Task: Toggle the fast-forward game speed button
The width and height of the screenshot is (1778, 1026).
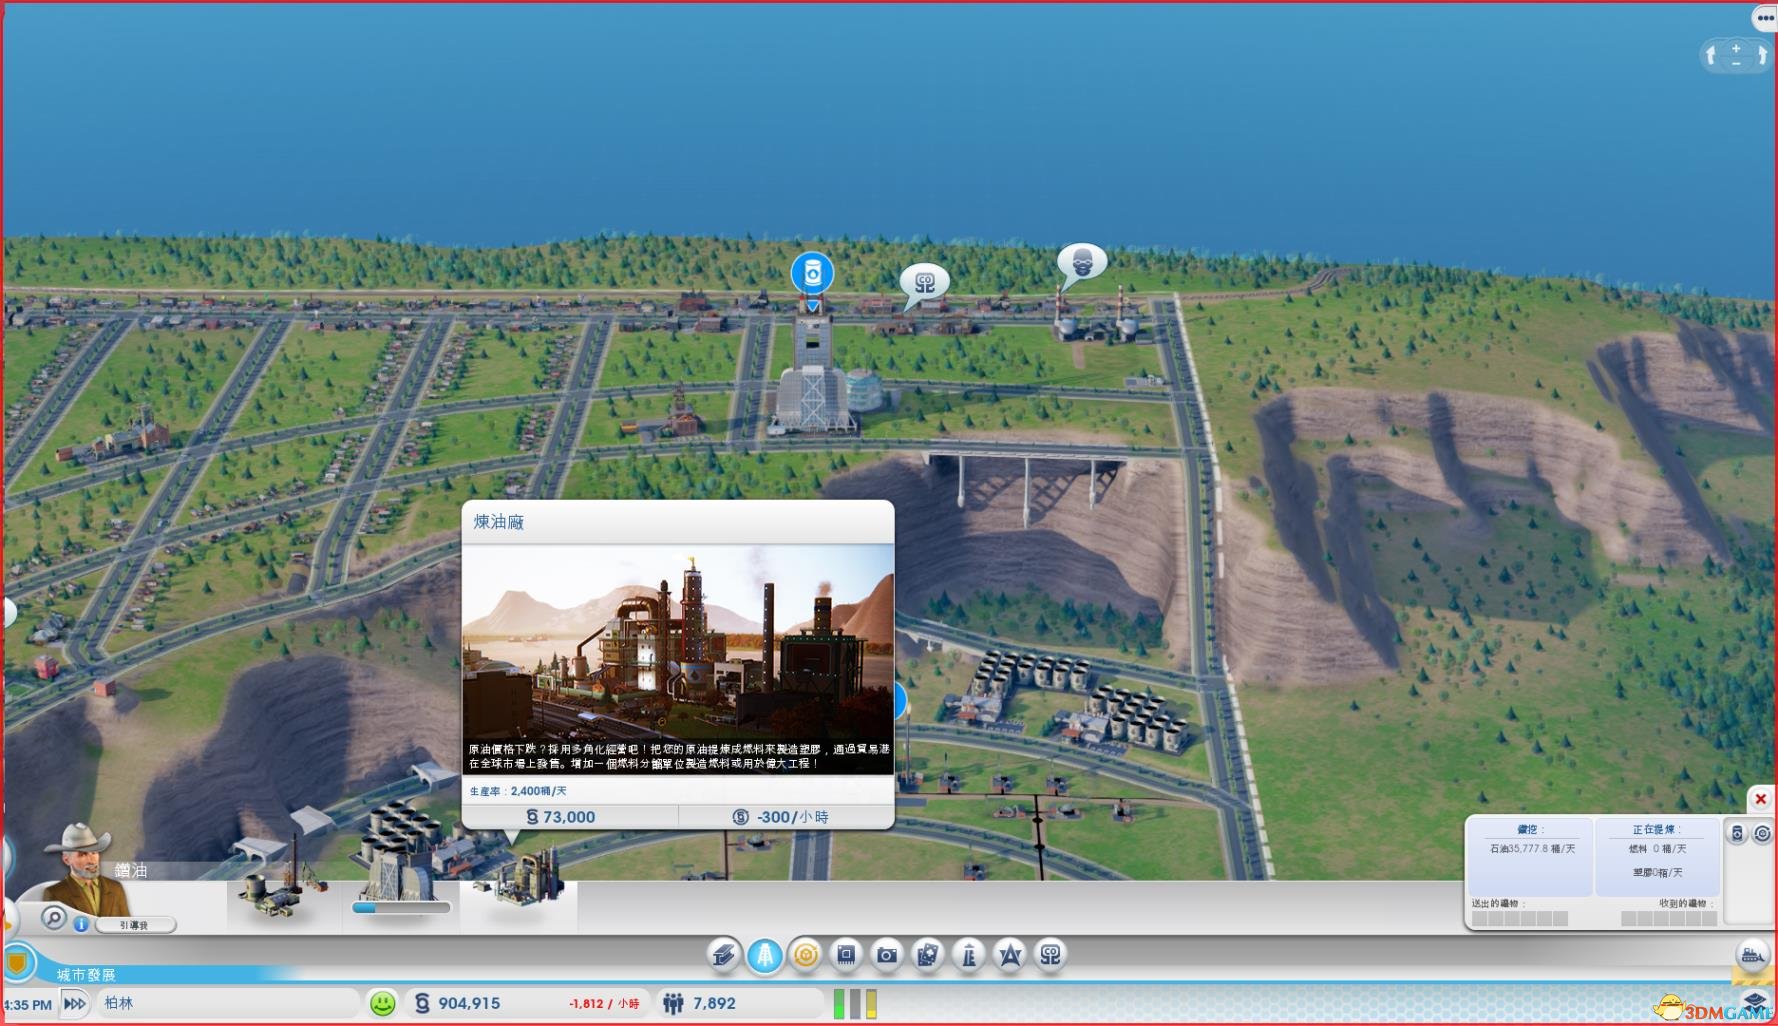Action: pos(75,1003)
